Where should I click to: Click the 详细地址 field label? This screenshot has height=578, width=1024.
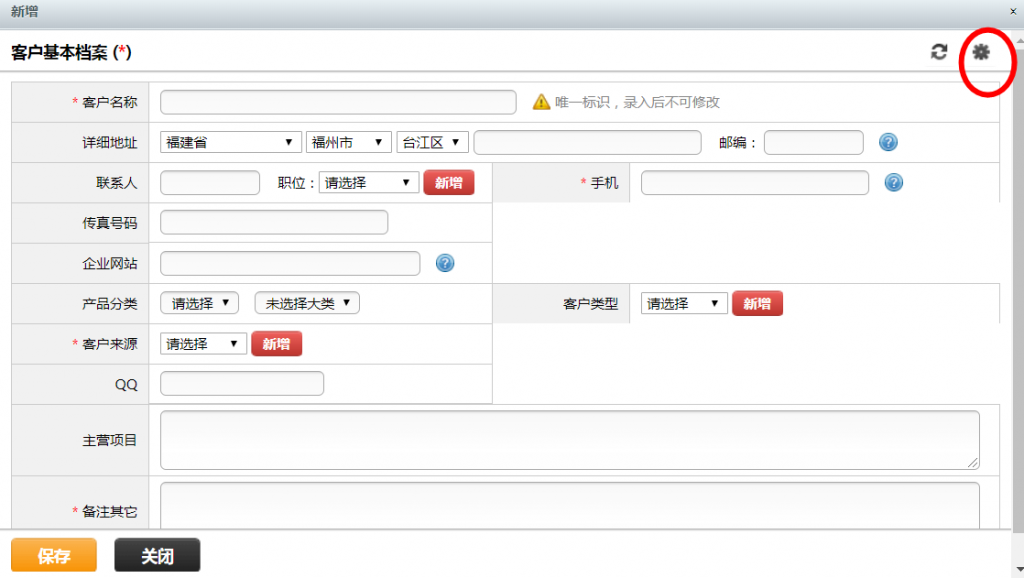click(110, 142)
